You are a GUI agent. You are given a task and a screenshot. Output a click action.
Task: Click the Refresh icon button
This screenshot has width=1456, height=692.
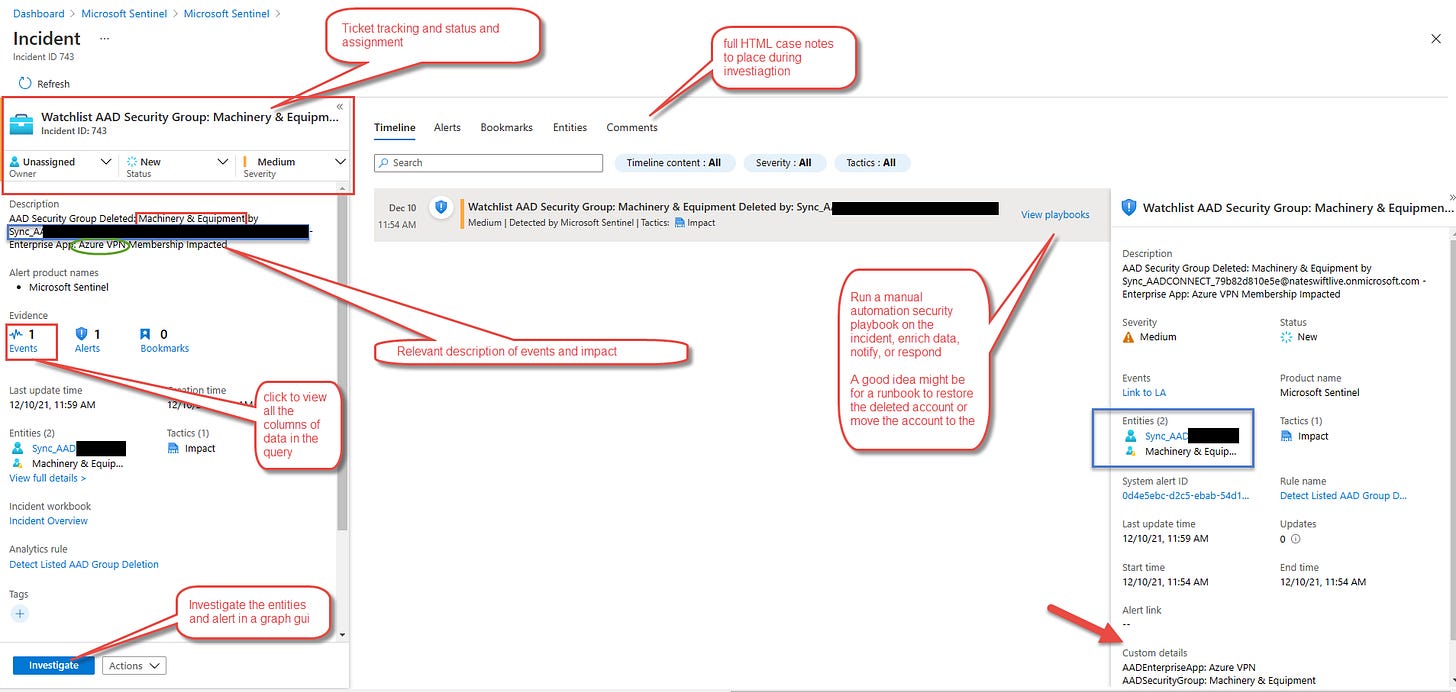click(25, 84)
